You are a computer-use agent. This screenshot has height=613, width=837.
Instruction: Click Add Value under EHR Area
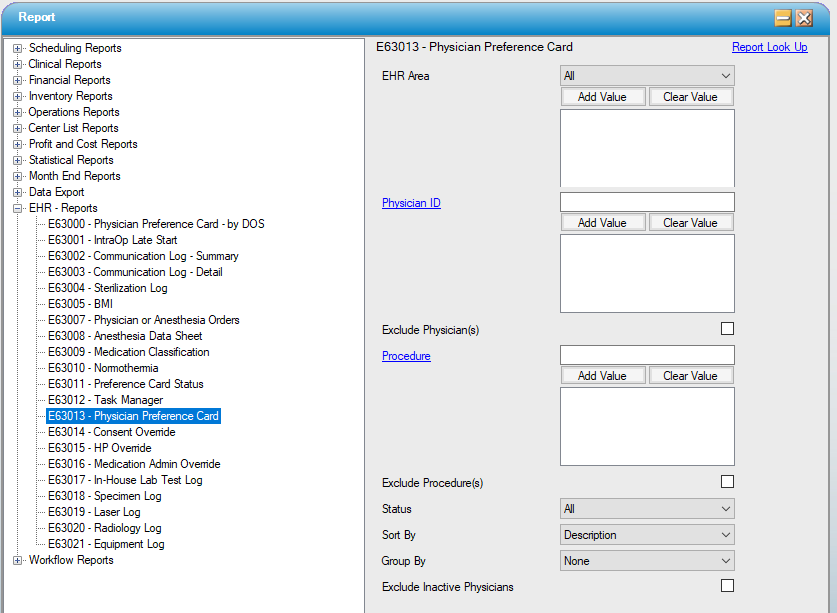[x=603, y=96]
